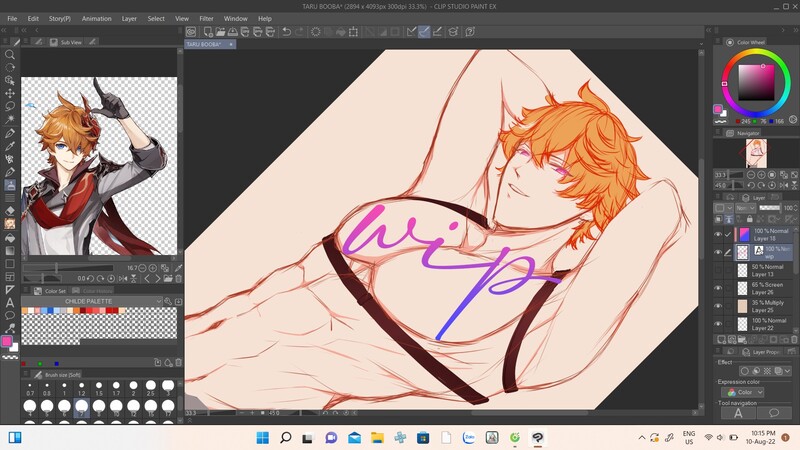Hide the wip text layer eye icon

coord(718,252)
